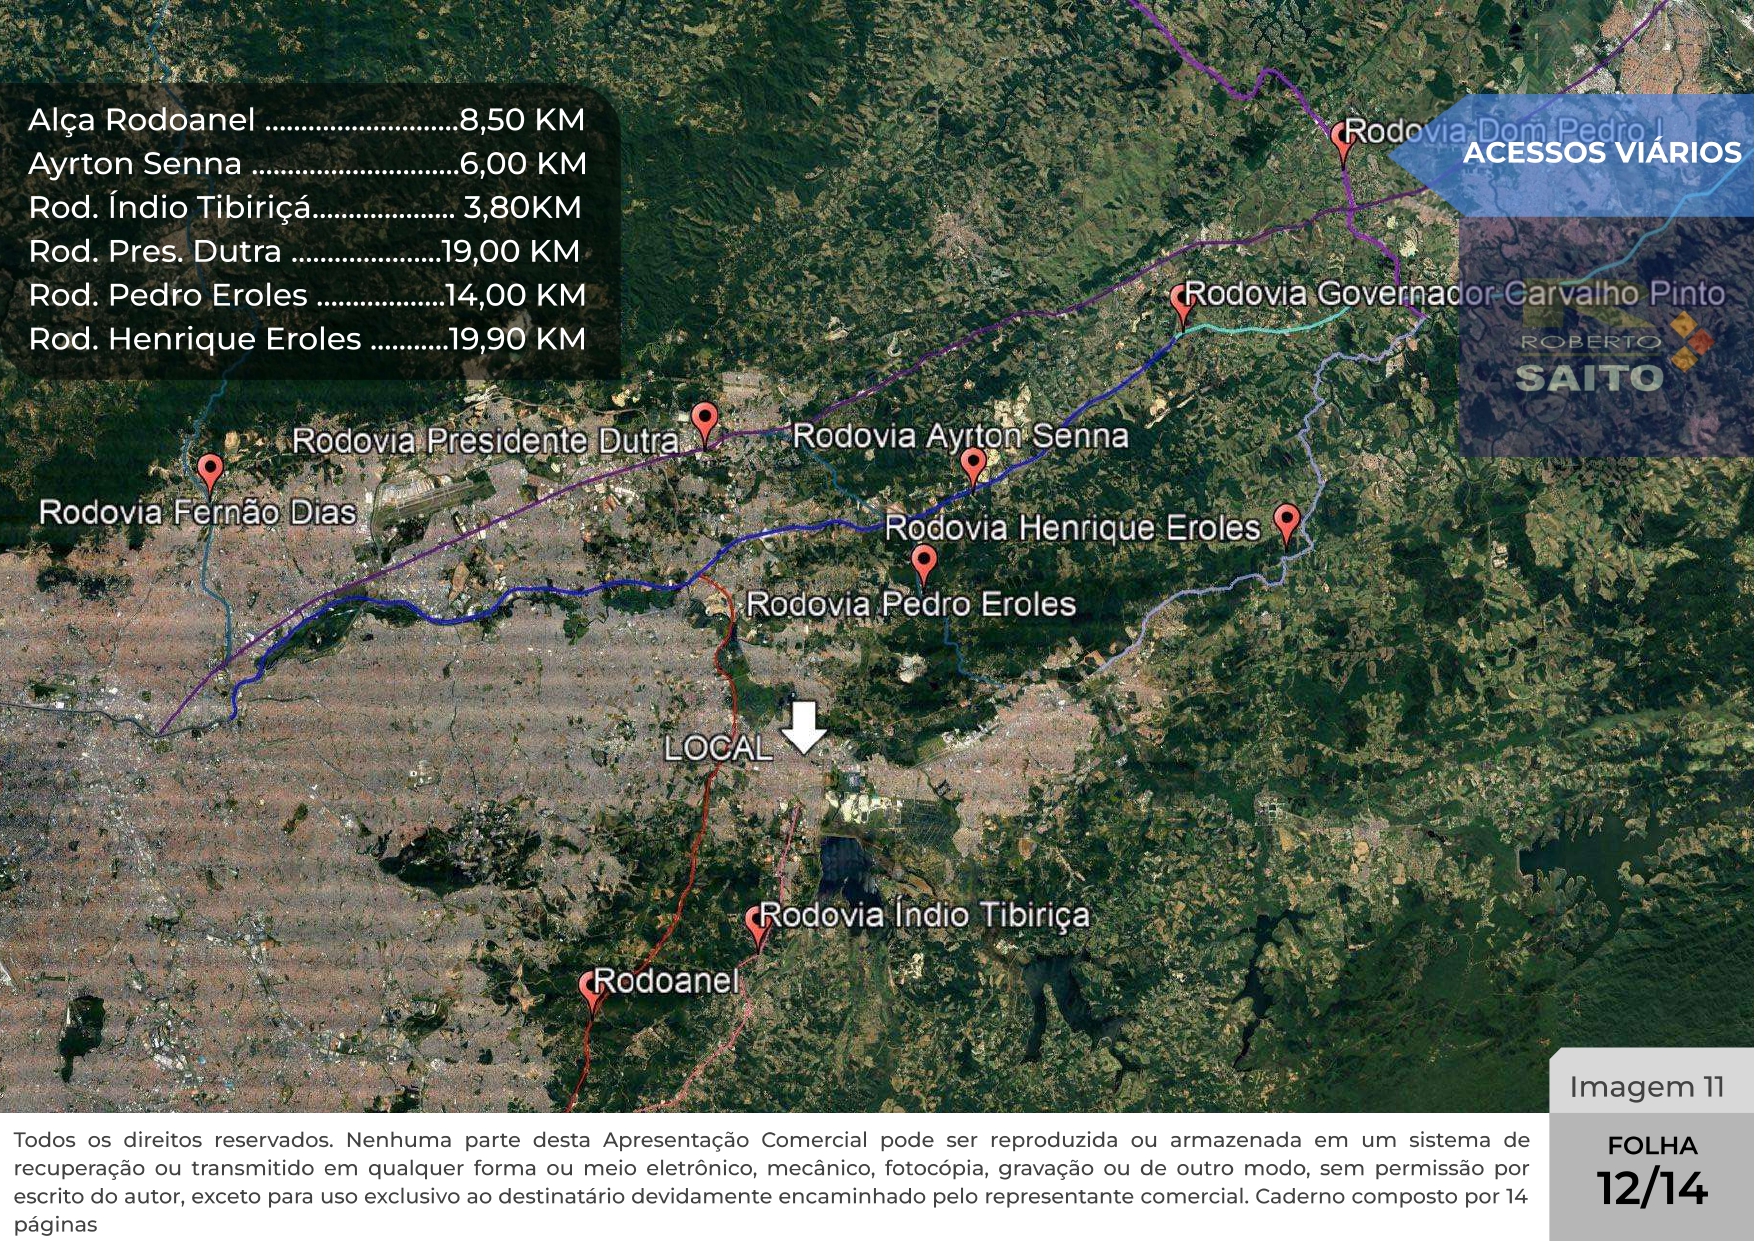Click the 'Todos os direitos reservados' disclaimer
The height and width of the screenshot is (1241, 1755).
click(x=771, y=1182)
